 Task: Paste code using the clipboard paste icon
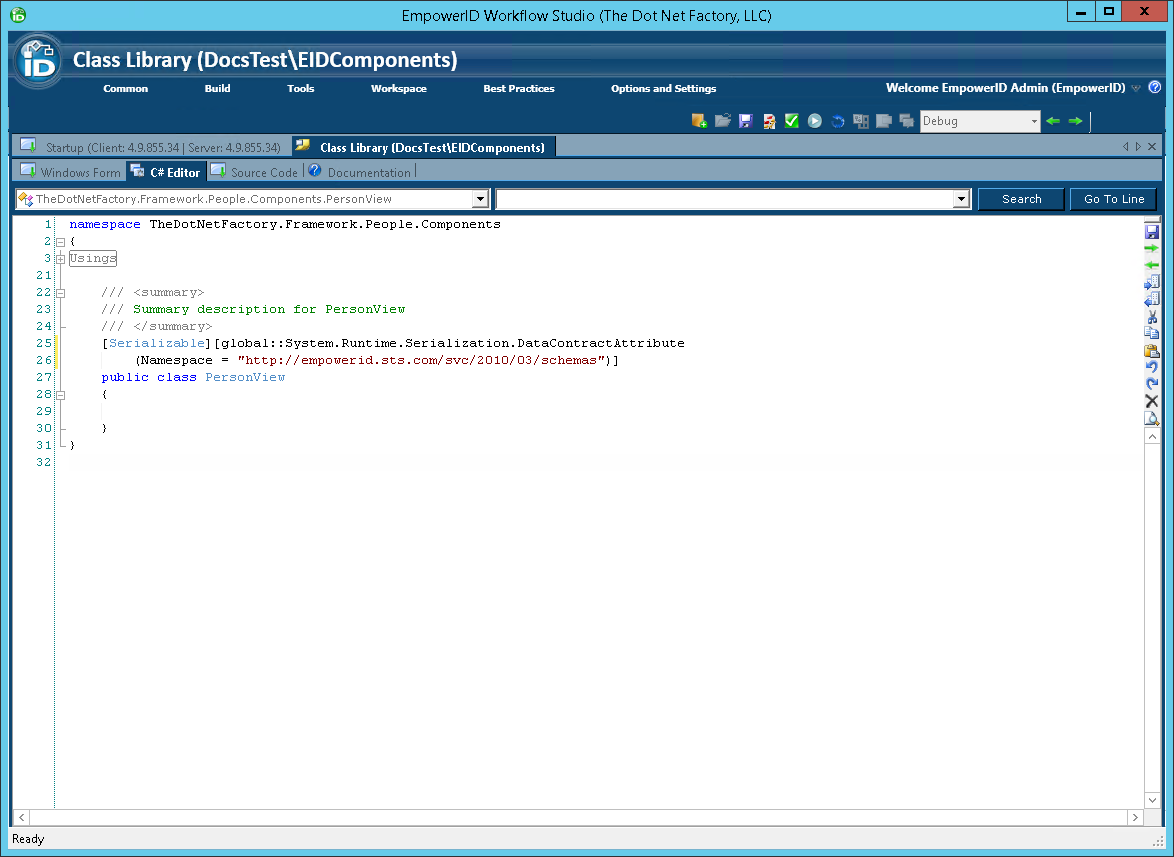point(1151,351)
